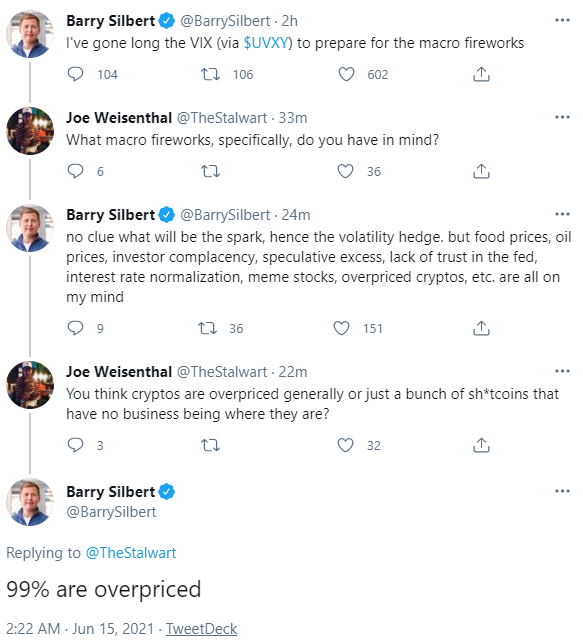583x644 pixels.
Task: Open more options on Joe's 33m tweet
Action: [x=562, y=117]
